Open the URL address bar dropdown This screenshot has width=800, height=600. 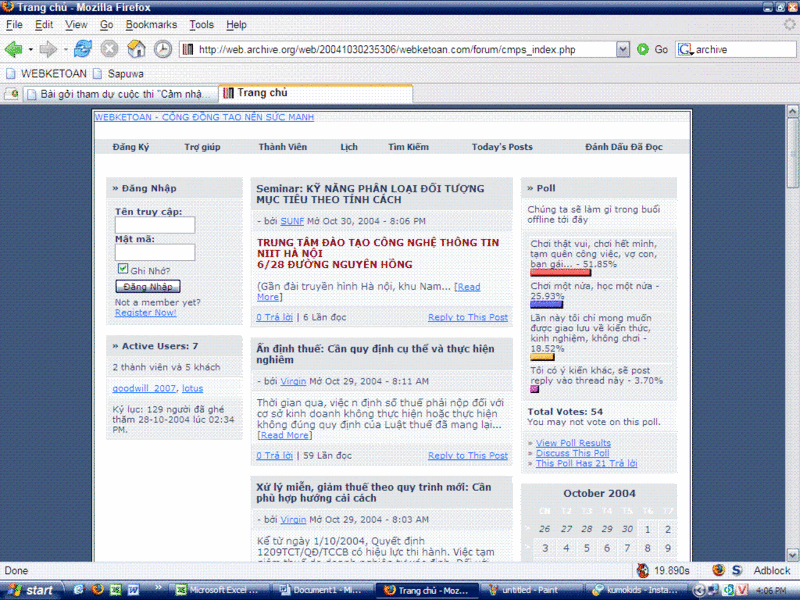[623, 49]
